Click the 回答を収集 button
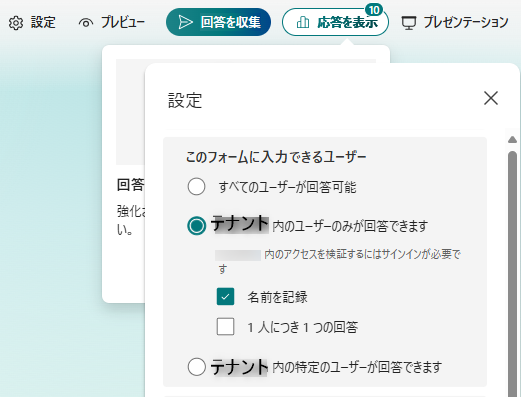 point(218,22)
